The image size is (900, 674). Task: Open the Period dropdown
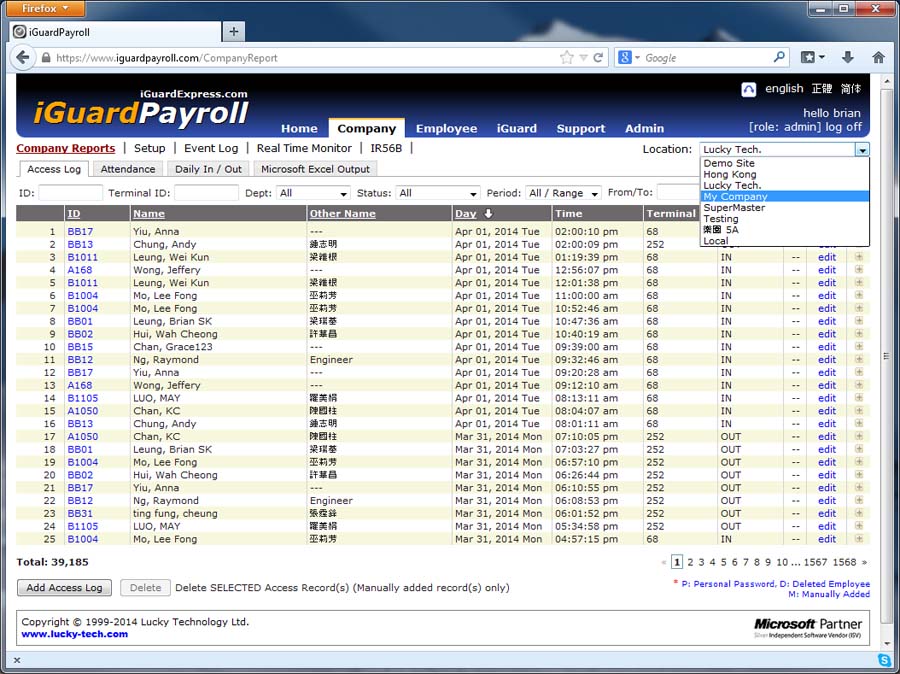pos(563,193)
